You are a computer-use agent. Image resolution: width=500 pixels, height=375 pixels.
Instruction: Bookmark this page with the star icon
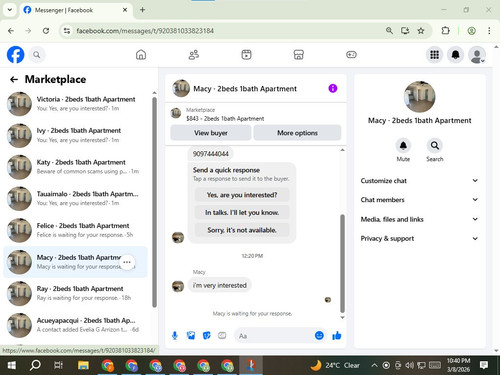421,31
